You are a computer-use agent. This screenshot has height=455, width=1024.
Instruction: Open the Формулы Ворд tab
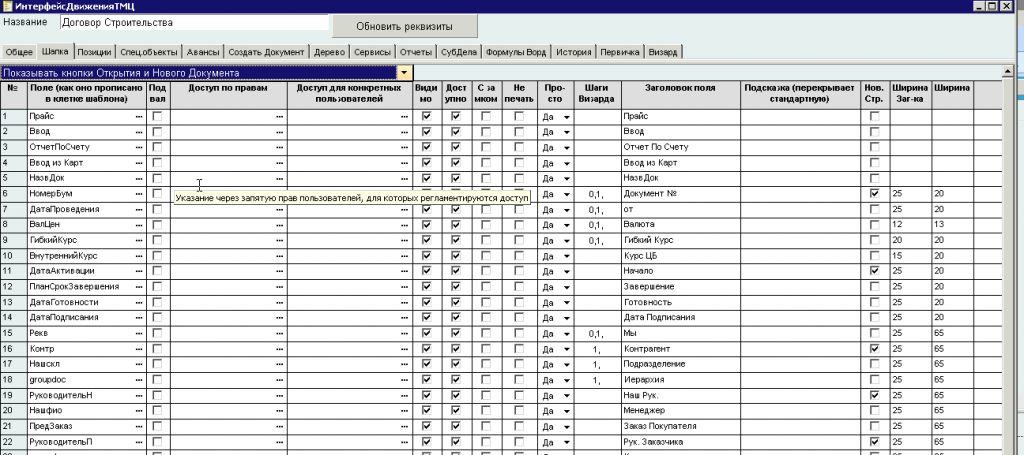click(x=516, y=52)
